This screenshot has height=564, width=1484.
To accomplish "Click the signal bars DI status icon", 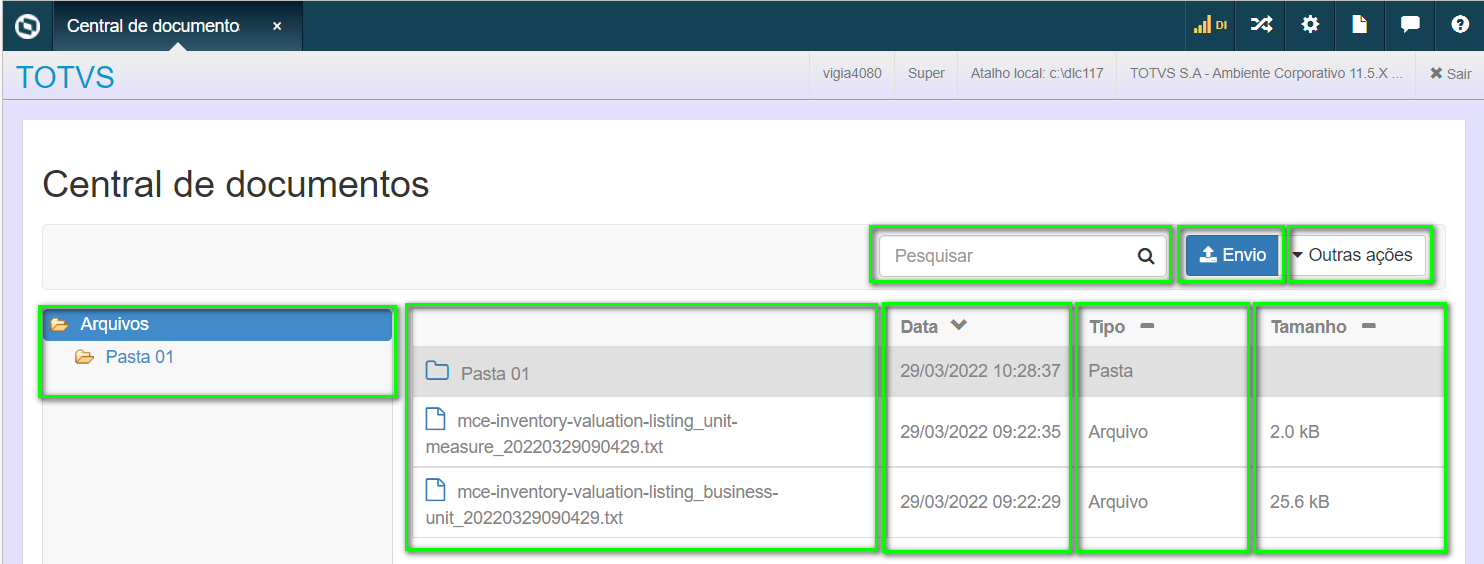I will (1210, 26).
